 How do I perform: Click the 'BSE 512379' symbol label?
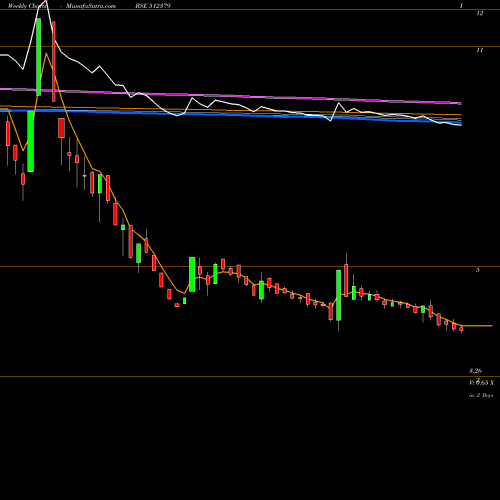(153, 6)
